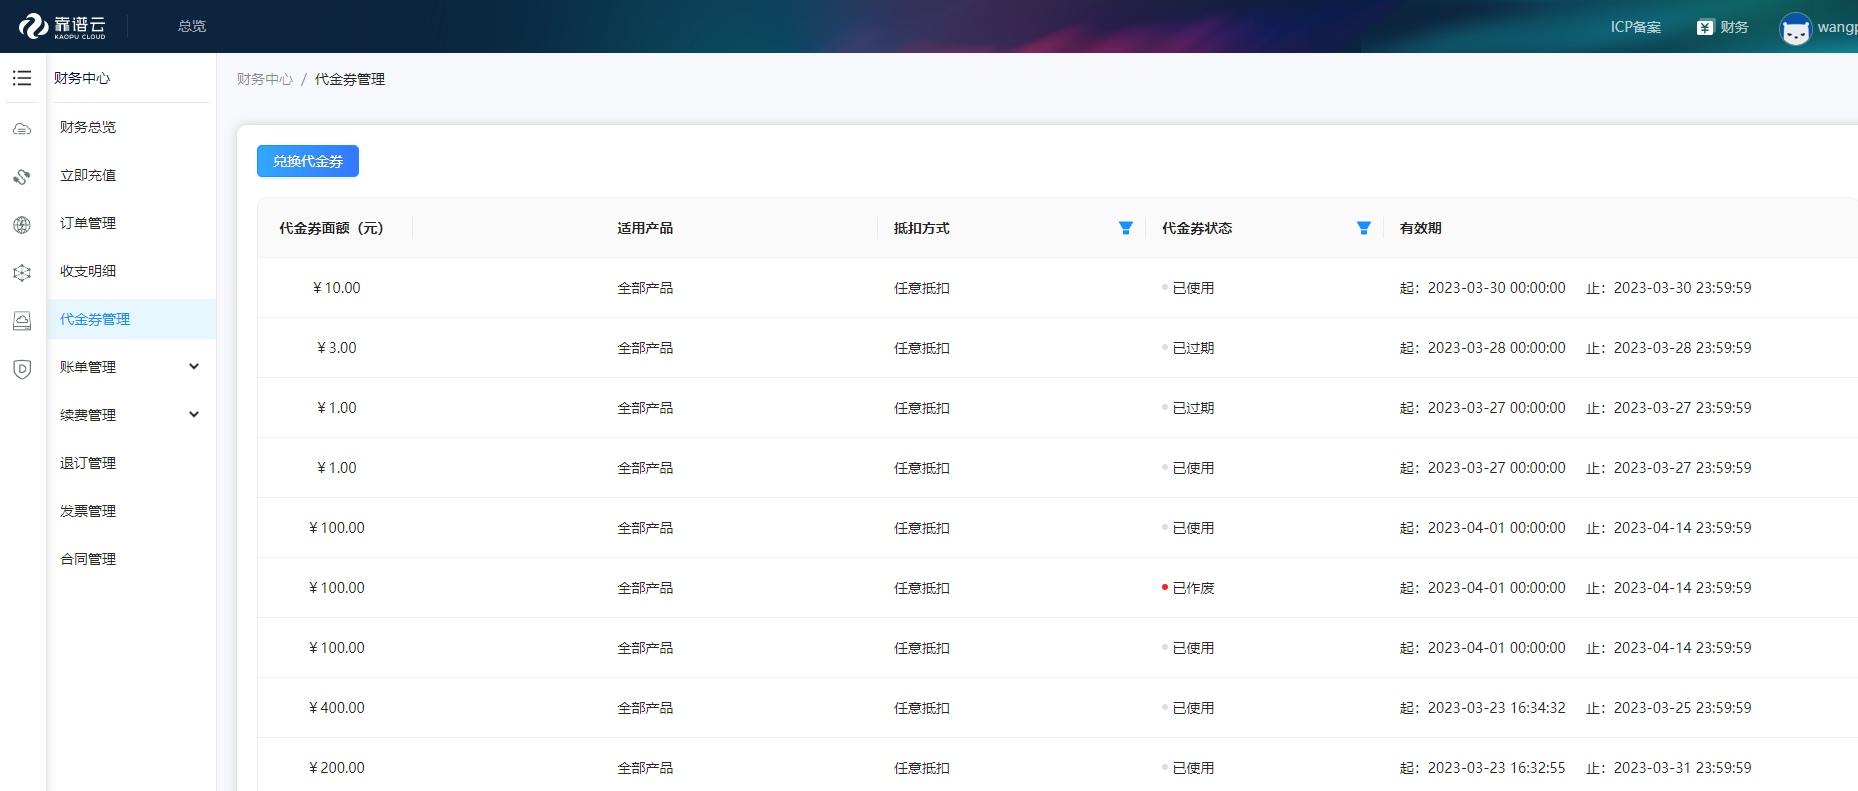1858x791 pixels.
Task: Click 代金券管理 breadcrumb text
Action: click(350, 79)
